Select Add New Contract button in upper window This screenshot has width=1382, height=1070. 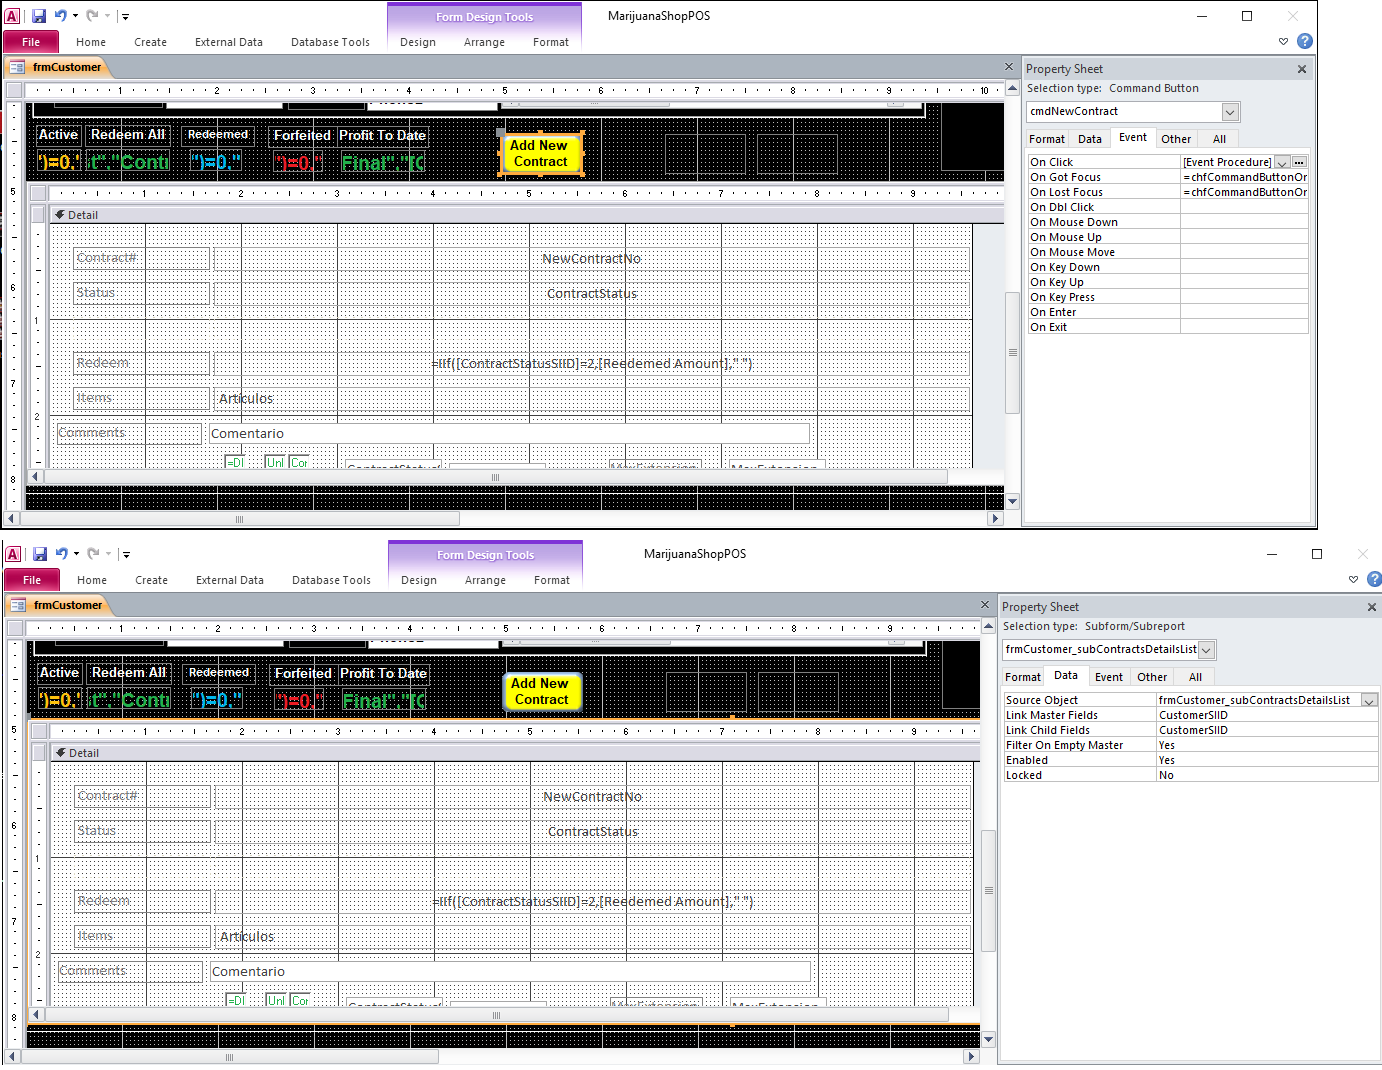coord(540,154)
